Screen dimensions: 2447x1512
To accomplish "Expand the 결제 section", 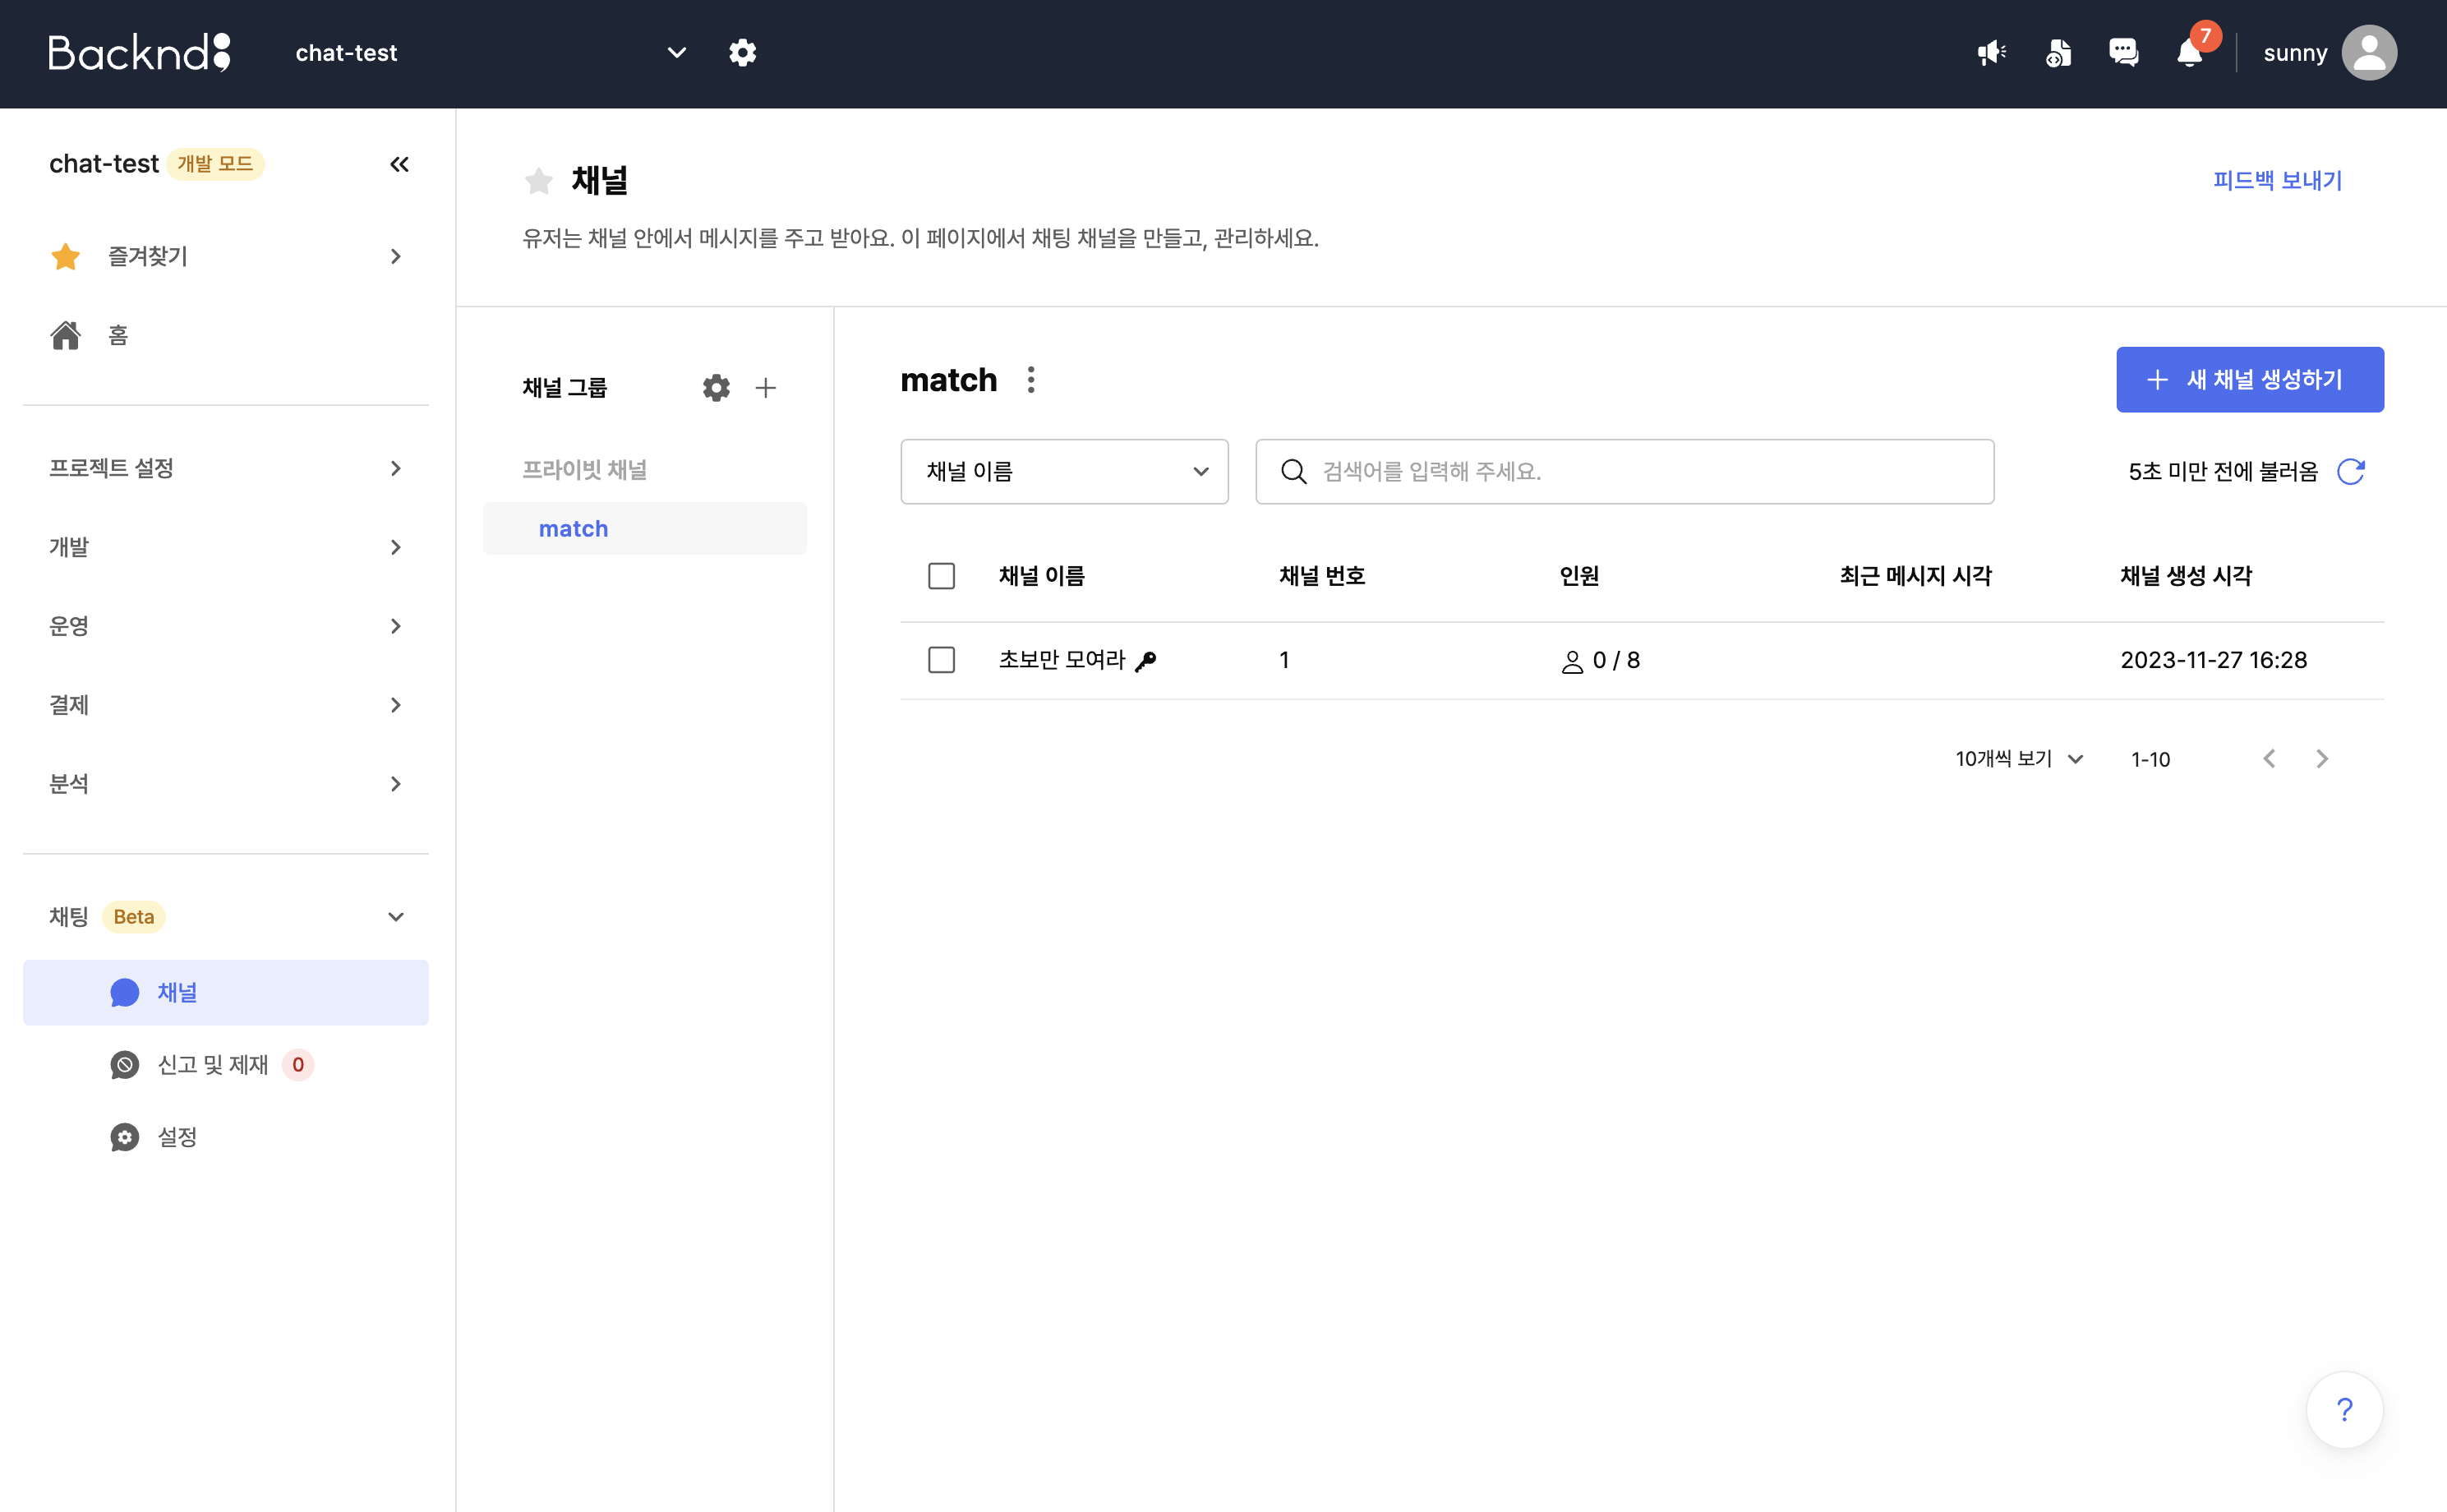I will [226, 705].
